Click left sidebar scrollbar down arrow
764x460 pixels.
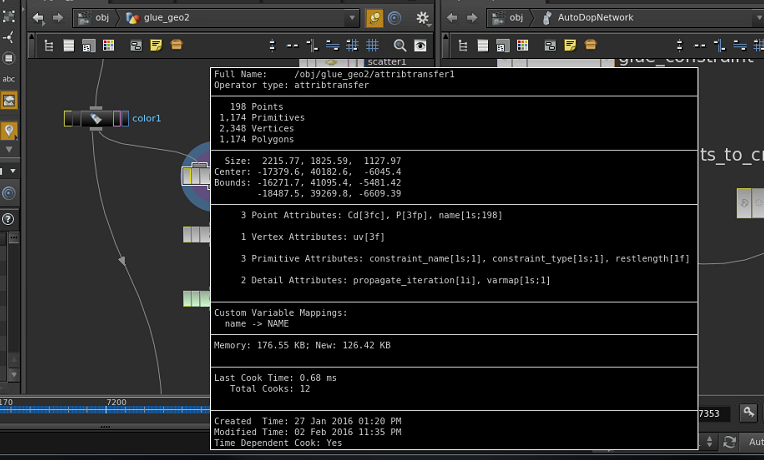[14, 374]
